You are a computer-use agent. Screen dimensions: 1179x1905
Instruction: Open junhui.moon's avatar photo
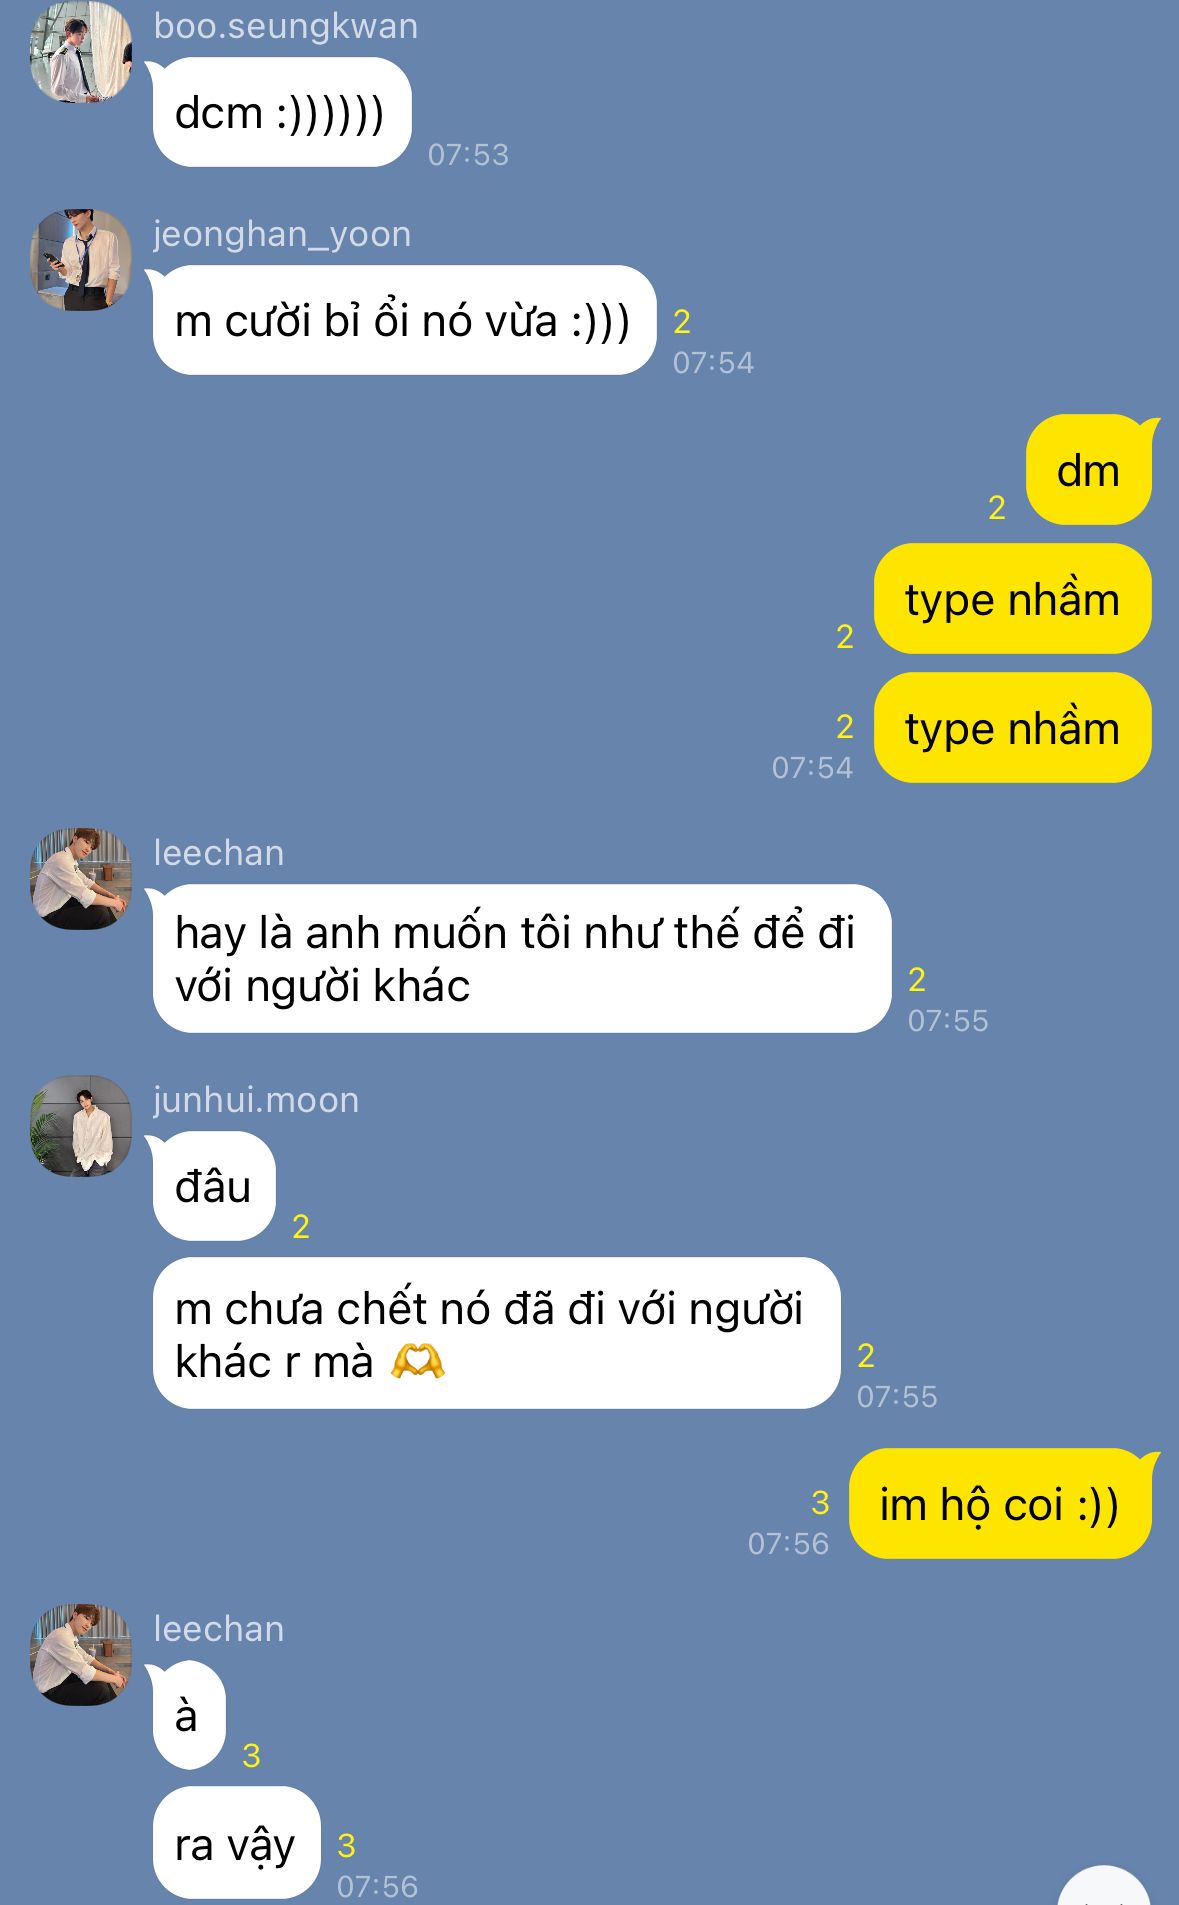coord(81,1126)
